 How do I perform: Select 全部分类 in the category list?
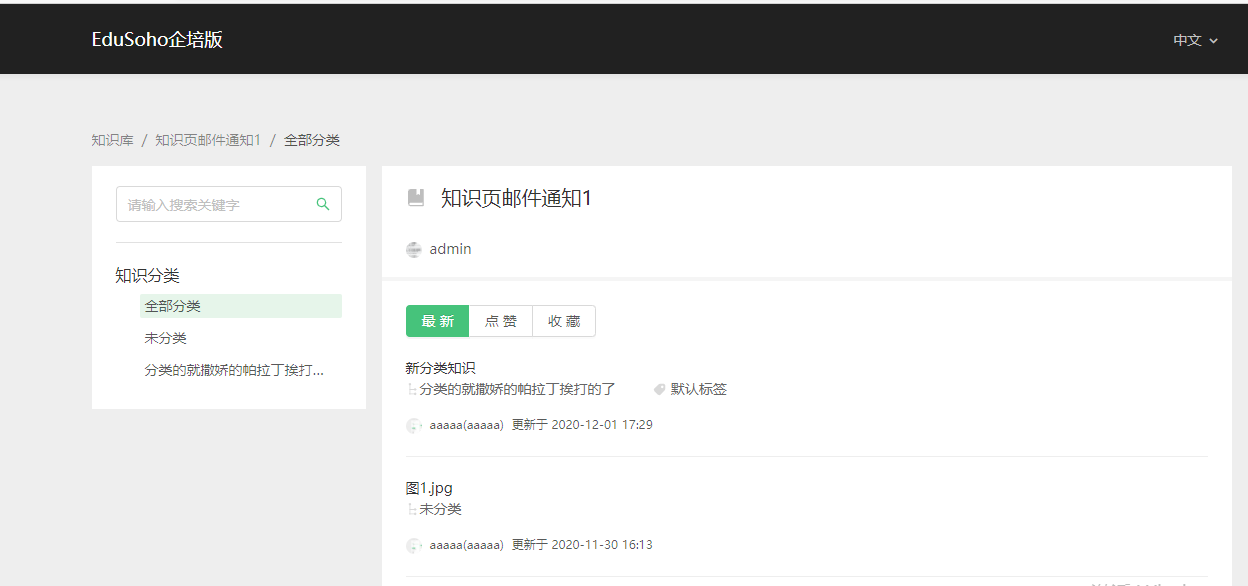click(x=173, y=306)
